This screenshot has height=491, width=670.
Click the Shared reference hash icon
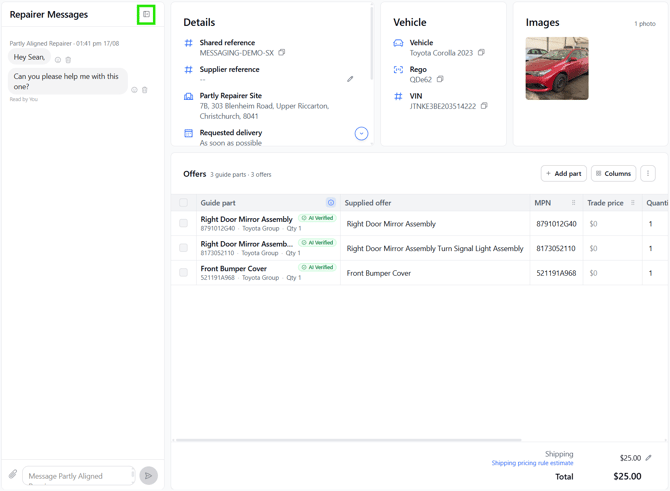pyautogui.click(x=188, y=43)
